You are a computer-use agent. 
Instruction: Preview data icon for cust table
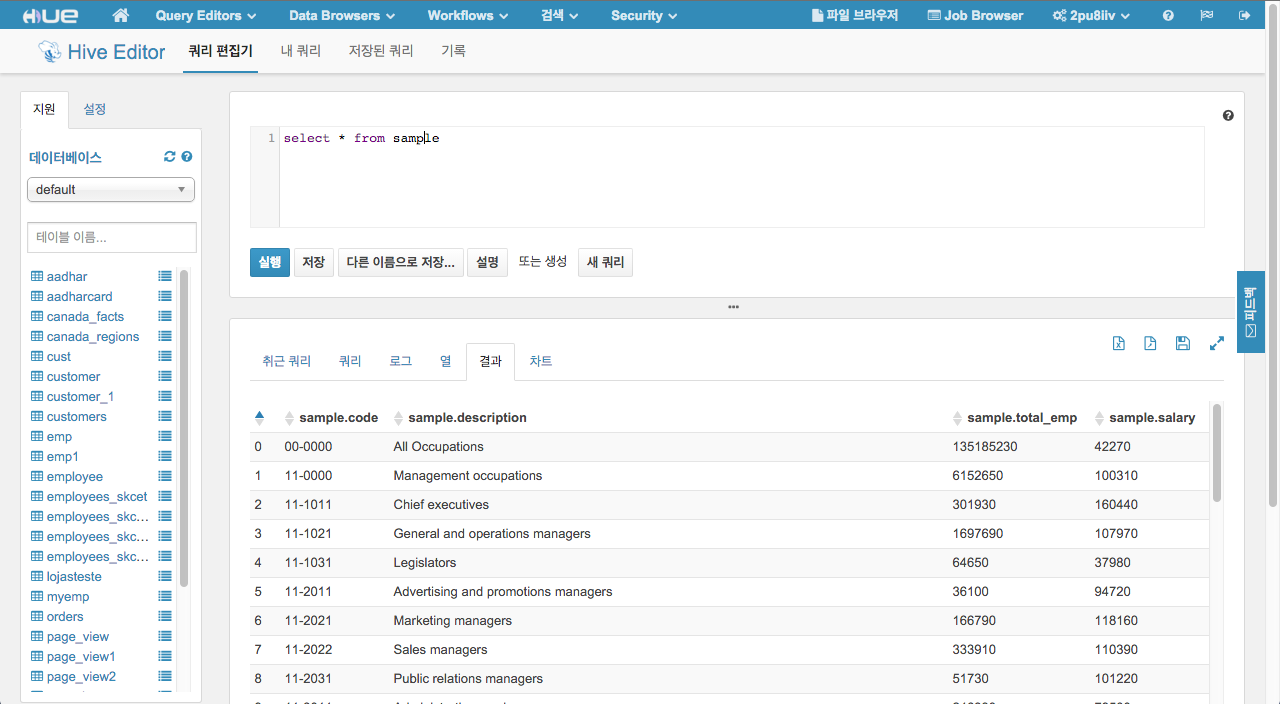tap(165, 356)
